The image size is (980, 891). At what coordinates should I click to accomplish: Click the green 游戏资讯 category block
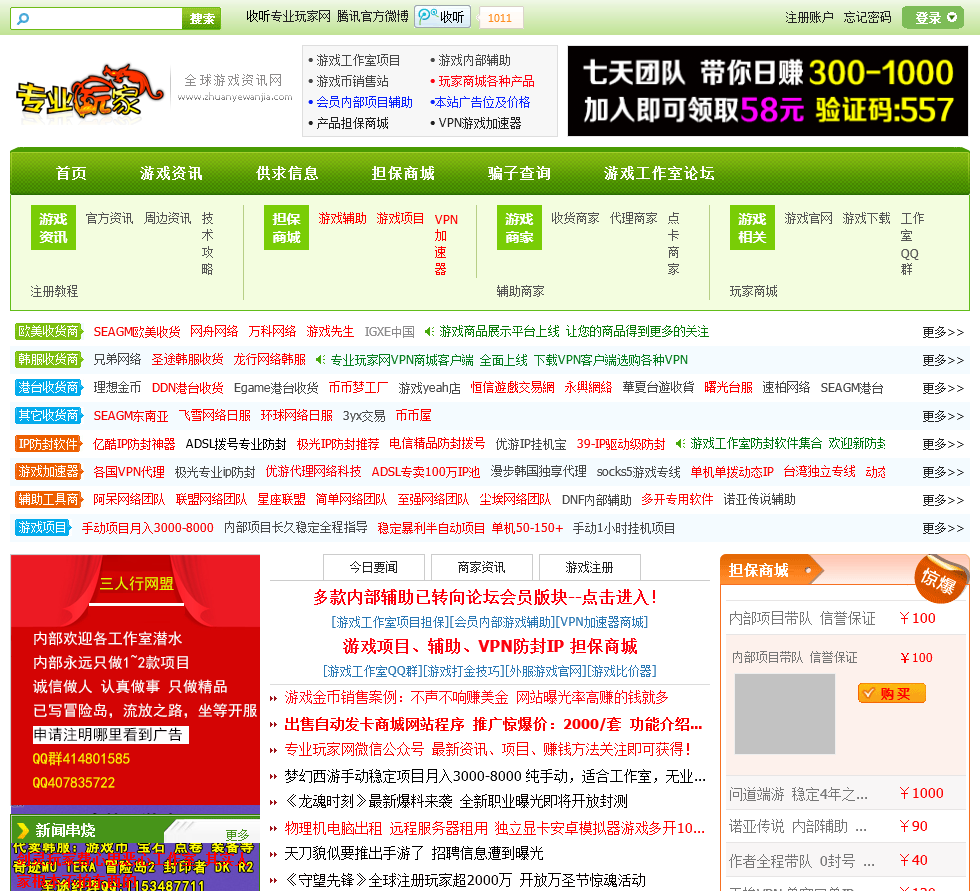pyautogui.click(x=53, y=227)
